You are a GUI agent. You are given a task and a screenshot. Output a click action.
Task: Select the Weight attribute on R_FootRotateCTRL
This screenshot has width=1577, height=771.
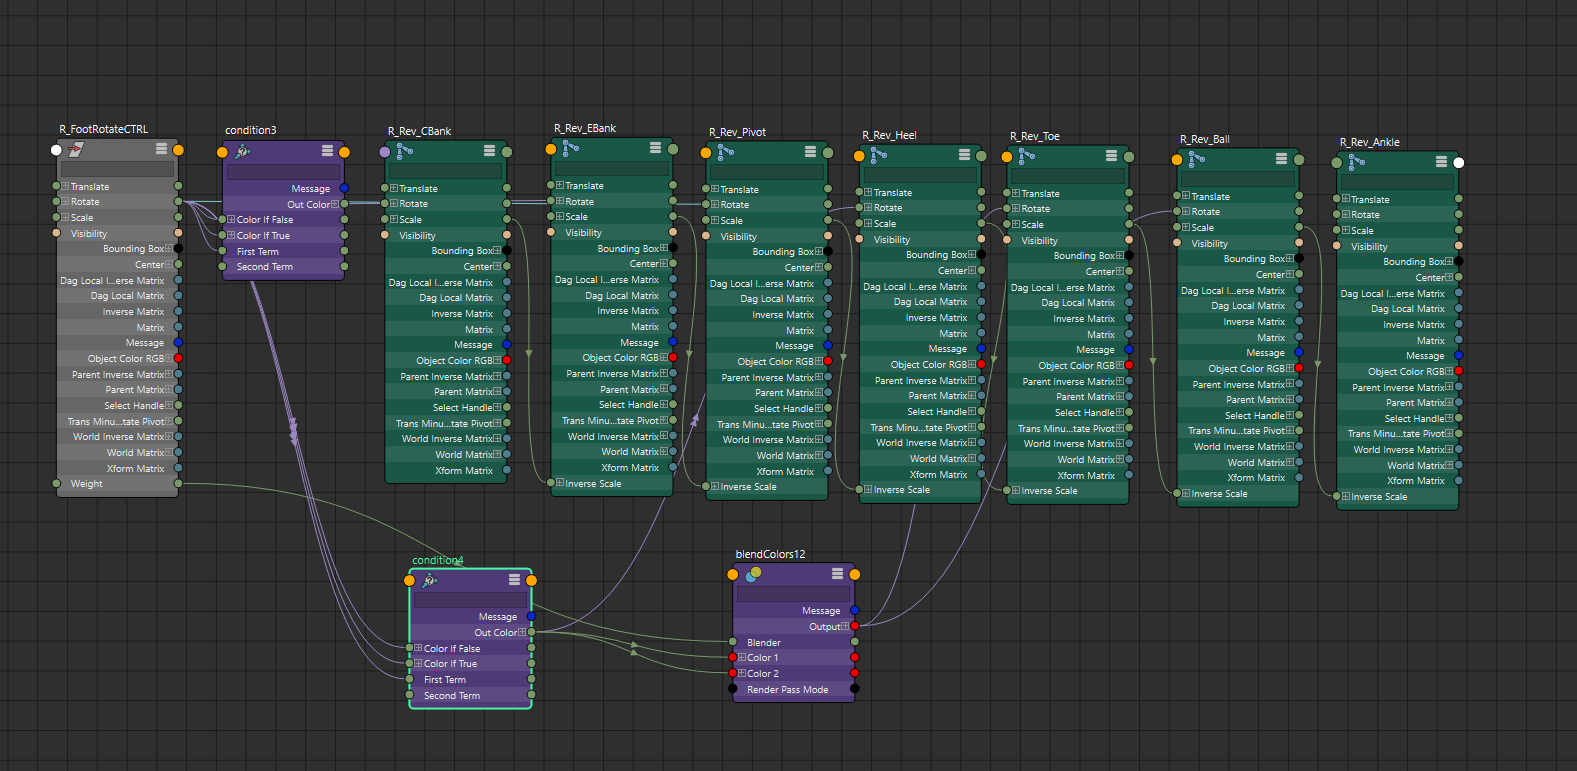click(87, 484)
